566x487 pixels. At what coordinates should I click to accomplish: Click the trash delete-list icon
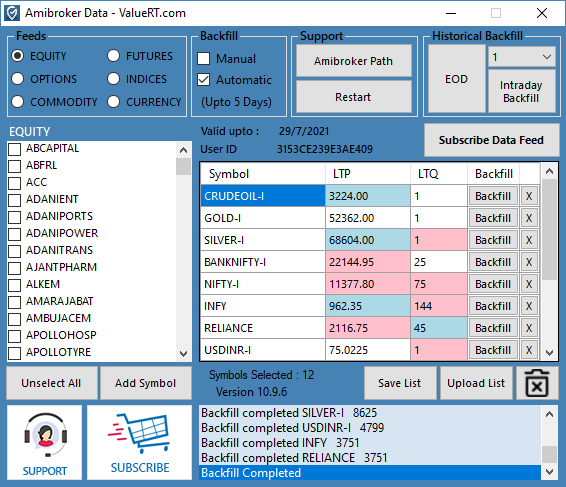point(537,383)
